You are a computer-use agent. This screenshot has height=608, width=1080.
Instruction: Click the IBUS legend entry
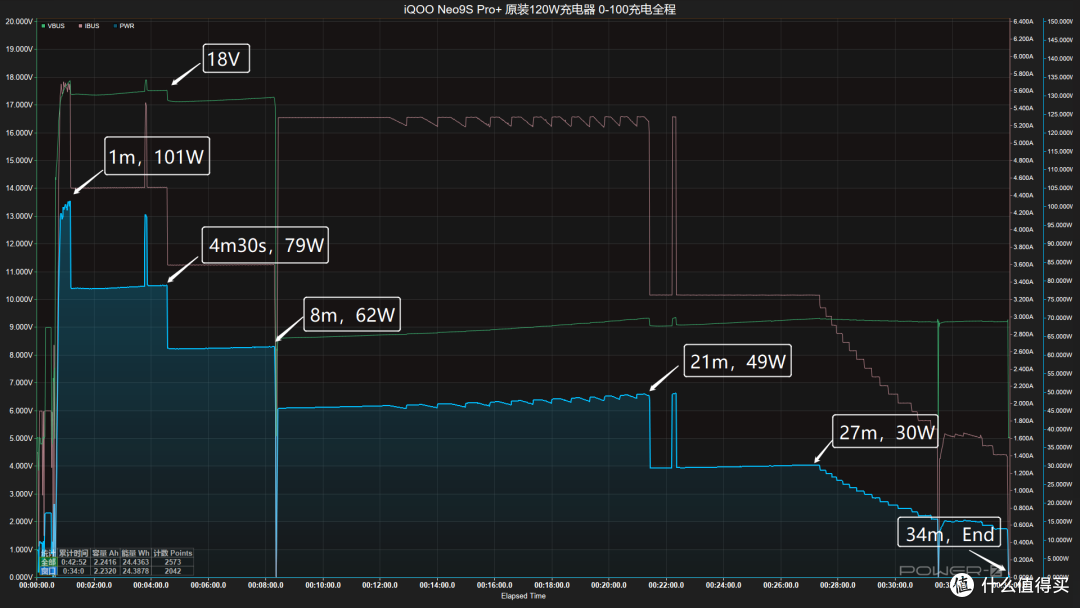coord(89,26)
